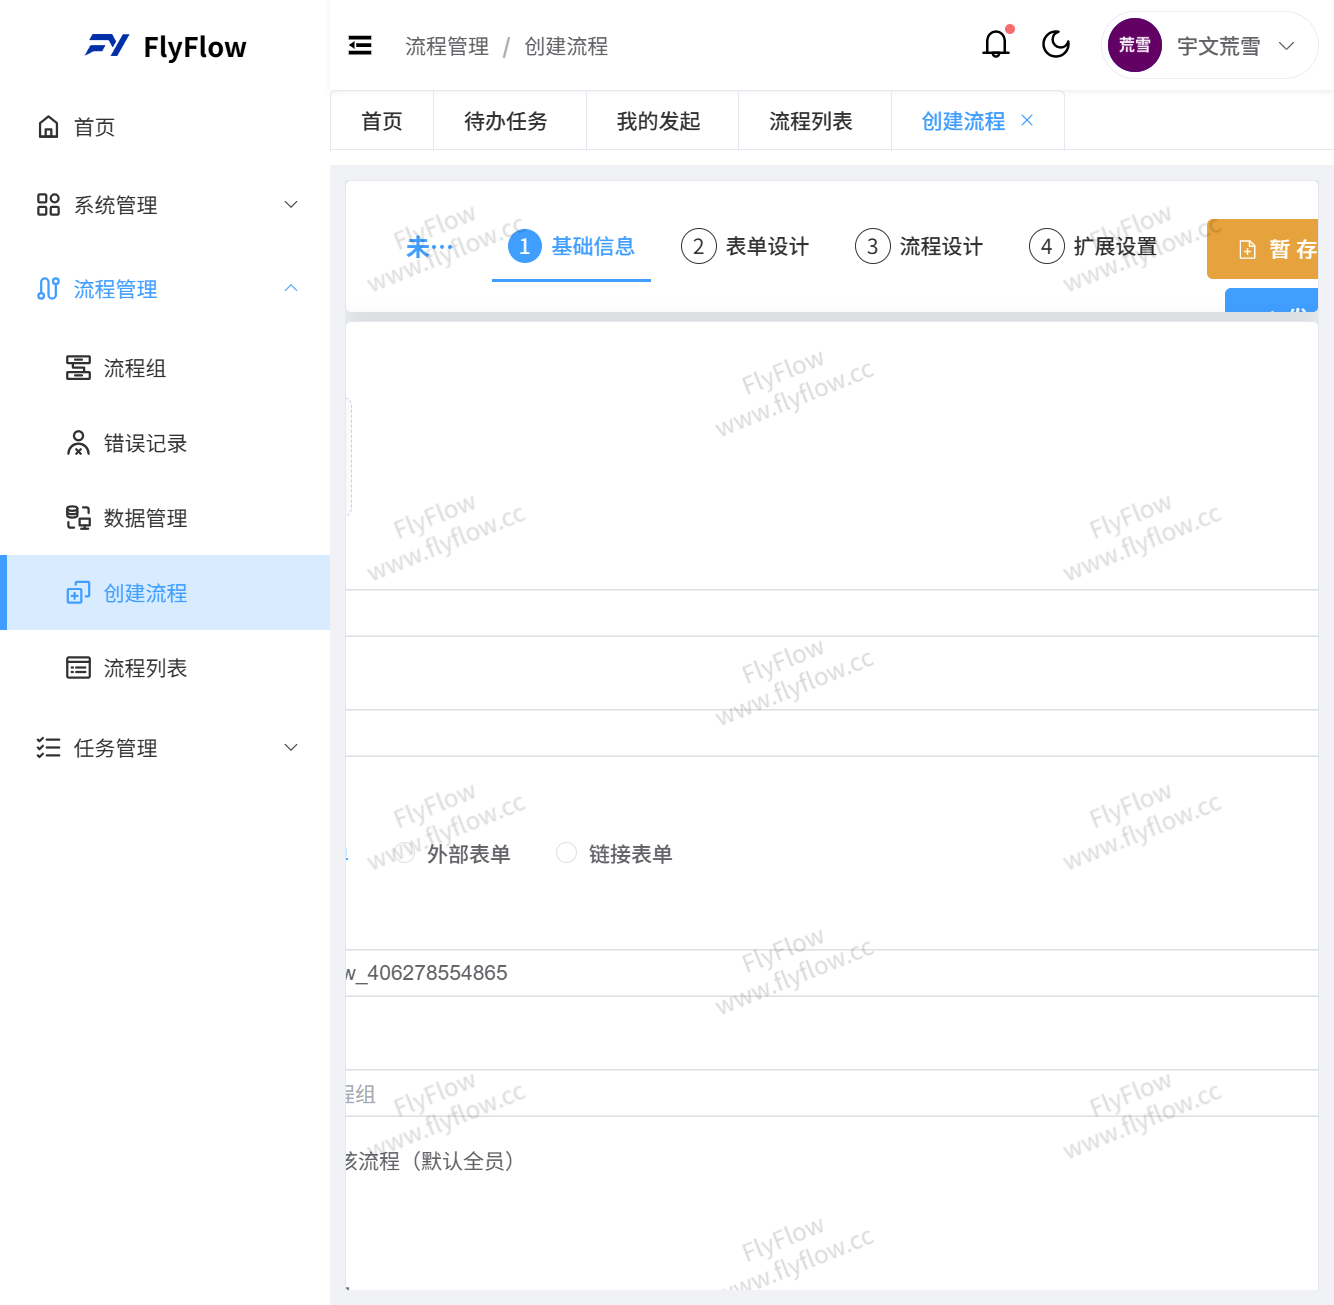Viewport: 1334px width, 1305px height.
Task: Click the orange 暂存 button
Action: (1263, 249)
